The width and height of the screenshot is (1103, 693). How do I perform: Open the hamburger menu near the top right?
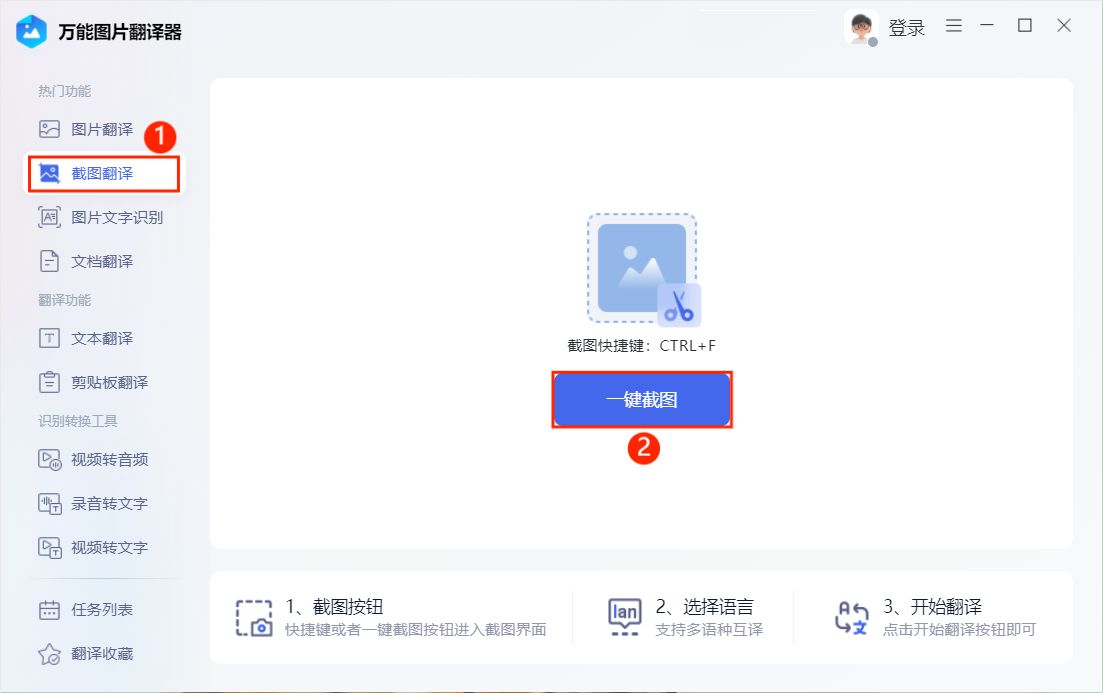[953, 26]
